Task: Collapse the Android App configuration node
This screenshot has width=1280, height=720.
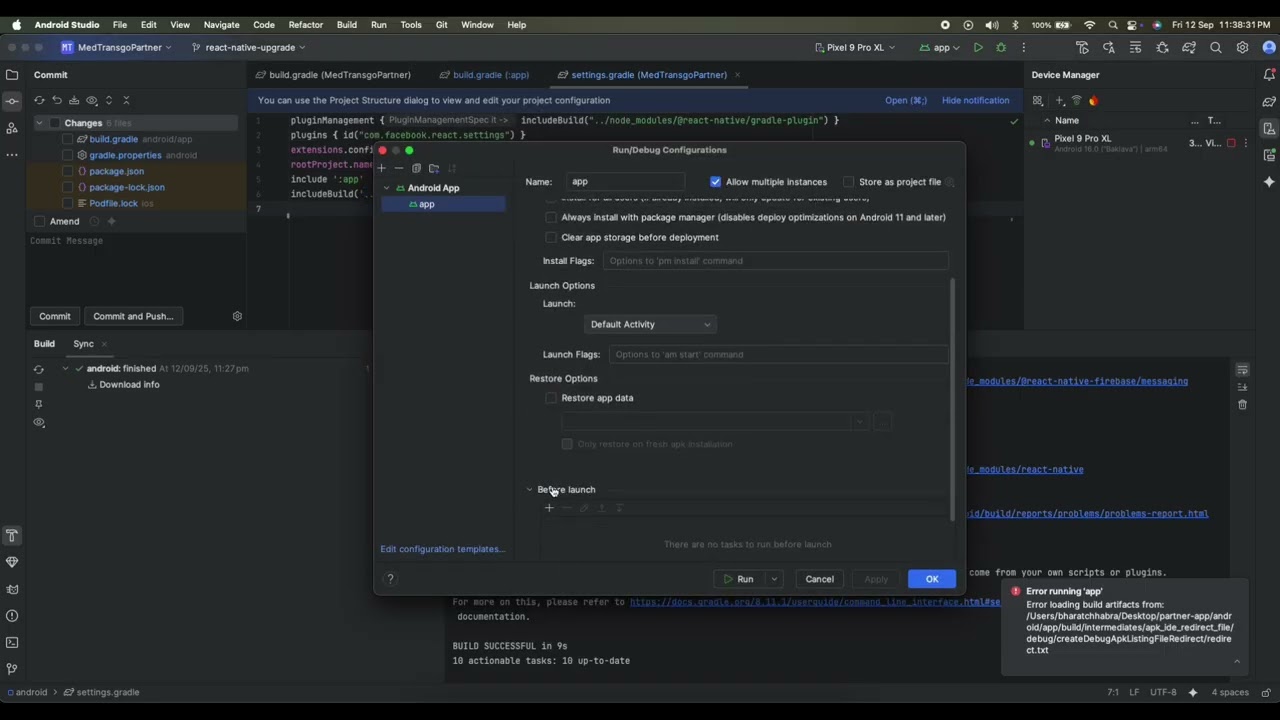Action: point(387,188)
